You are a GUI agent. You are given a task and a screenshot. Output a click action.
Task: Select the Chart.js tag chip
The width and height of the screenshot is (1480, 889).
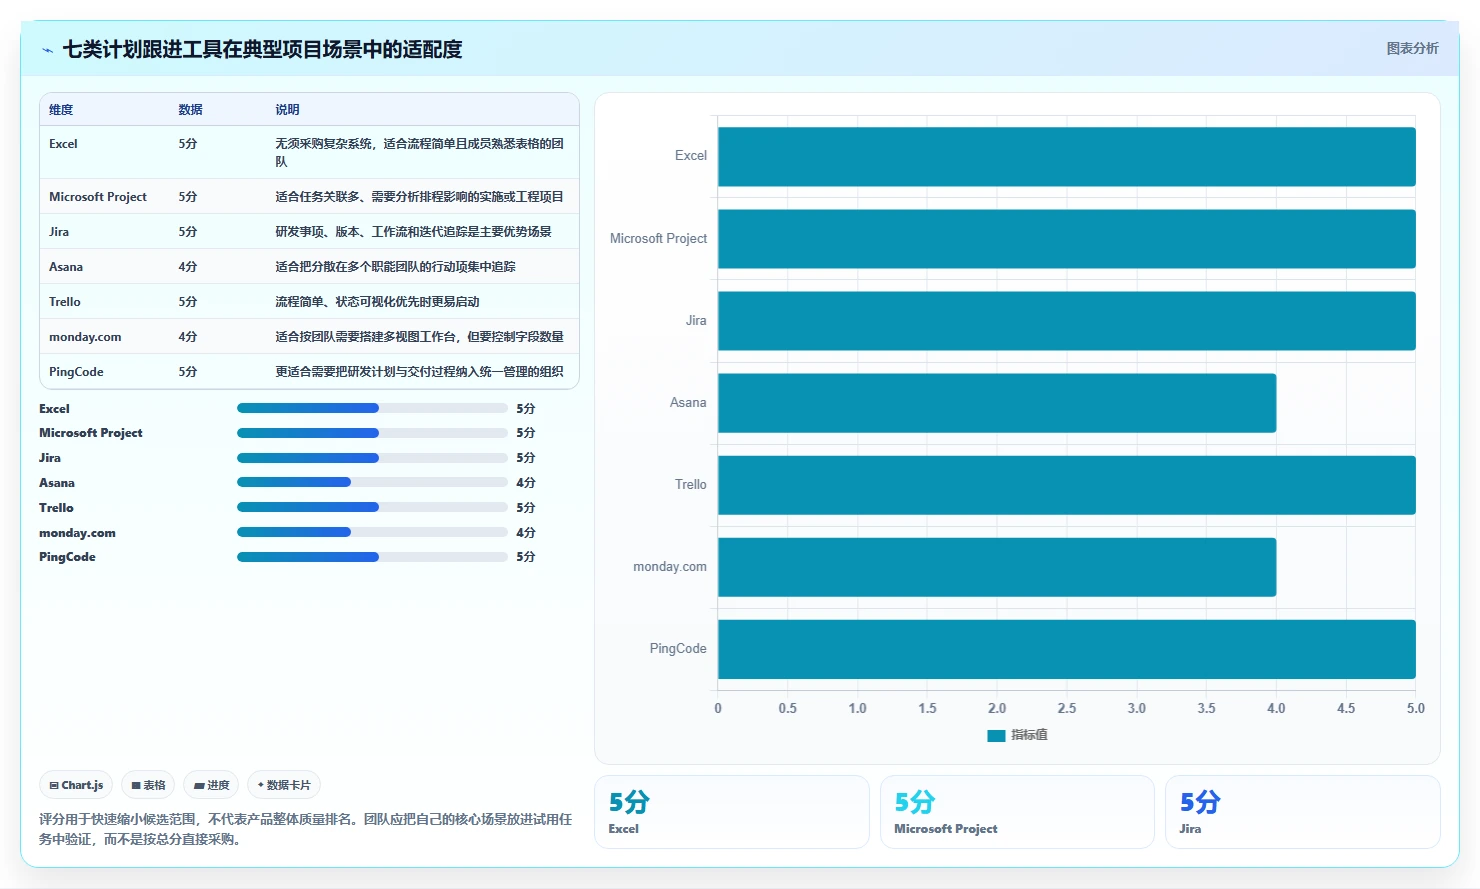(x=76, y=785)
